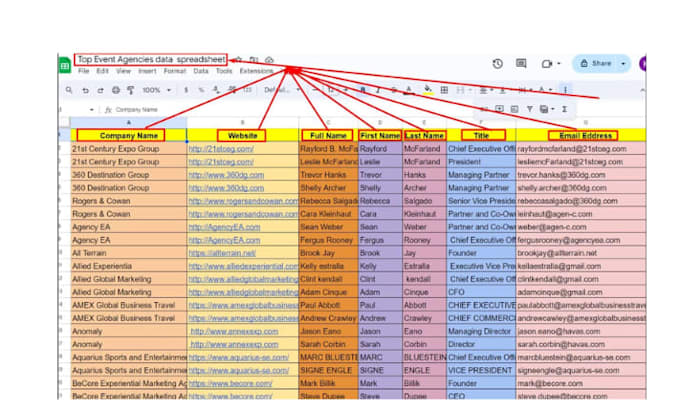Open the zoom 100% dropdown
Viewport: 680px width, 411px height.
(156, 90)
